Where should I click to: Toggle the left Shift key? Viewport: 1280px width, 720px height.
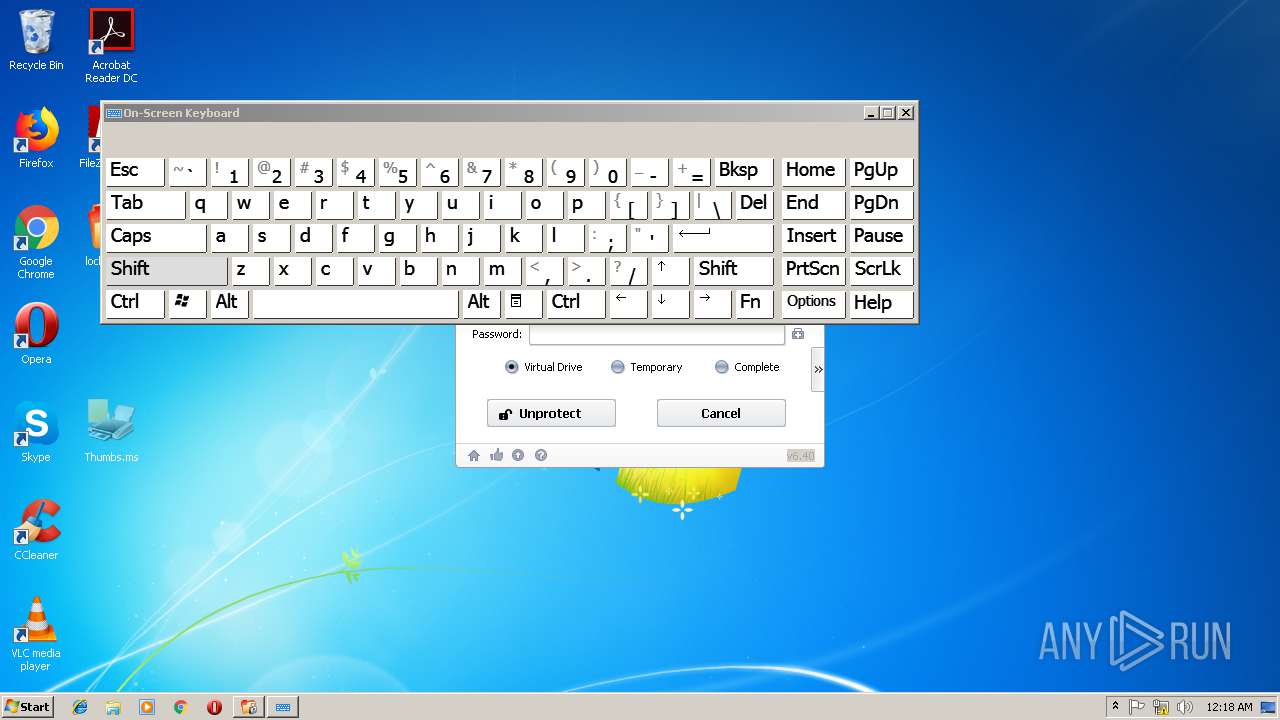[x=166, y=270]
